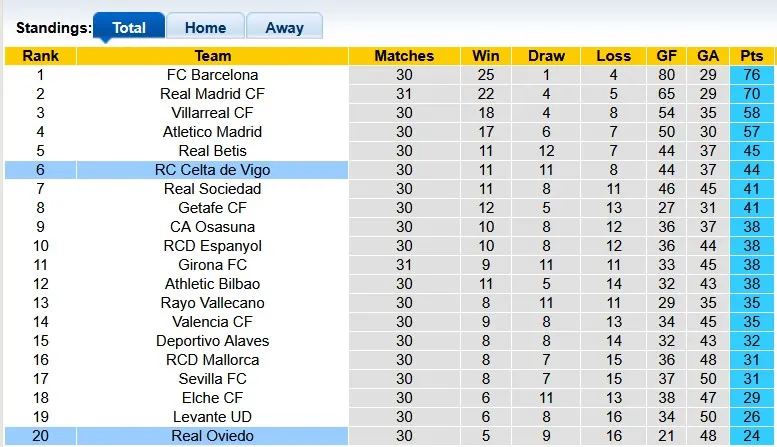
Task: Click the FC Barcelona team link
Action: [x=212, y=75]
